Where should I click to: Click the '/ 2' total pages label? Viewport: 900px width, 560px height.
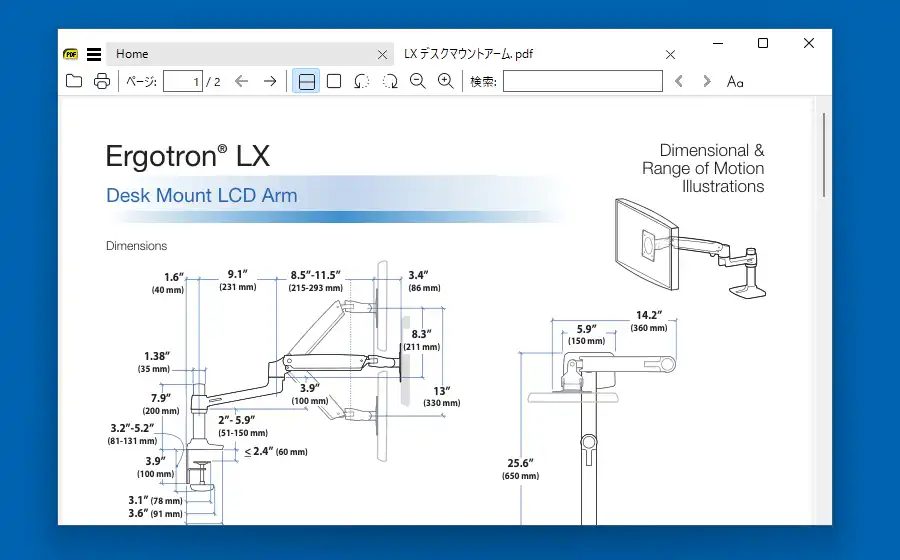(213, 82)
